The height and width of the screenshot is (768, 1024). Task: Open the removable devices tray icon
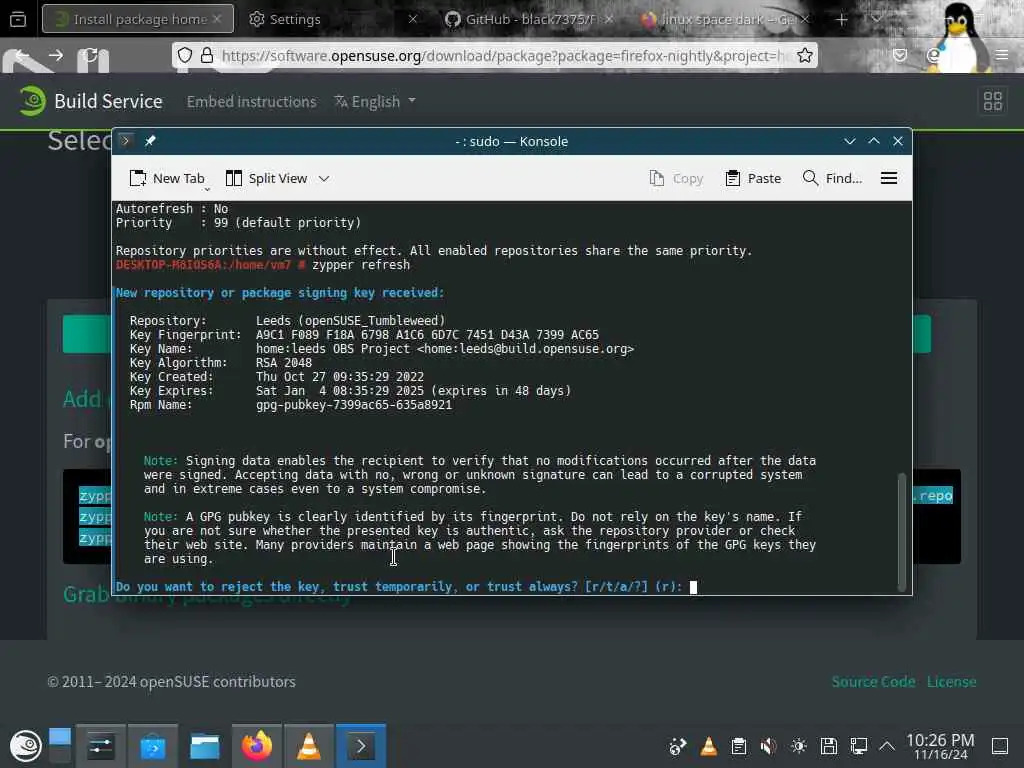coord(829,746)
